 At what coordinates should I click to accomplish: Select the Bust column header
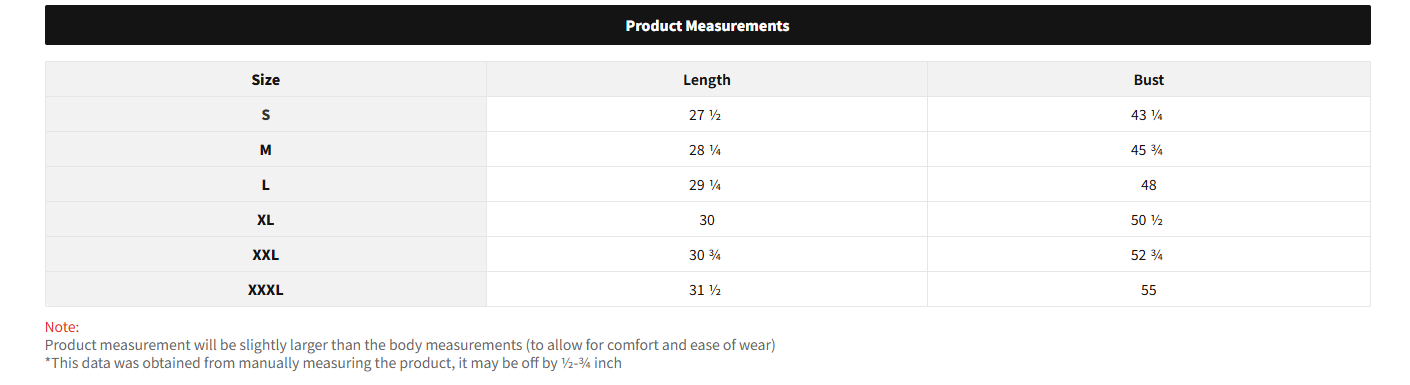tap(1149, 80)
